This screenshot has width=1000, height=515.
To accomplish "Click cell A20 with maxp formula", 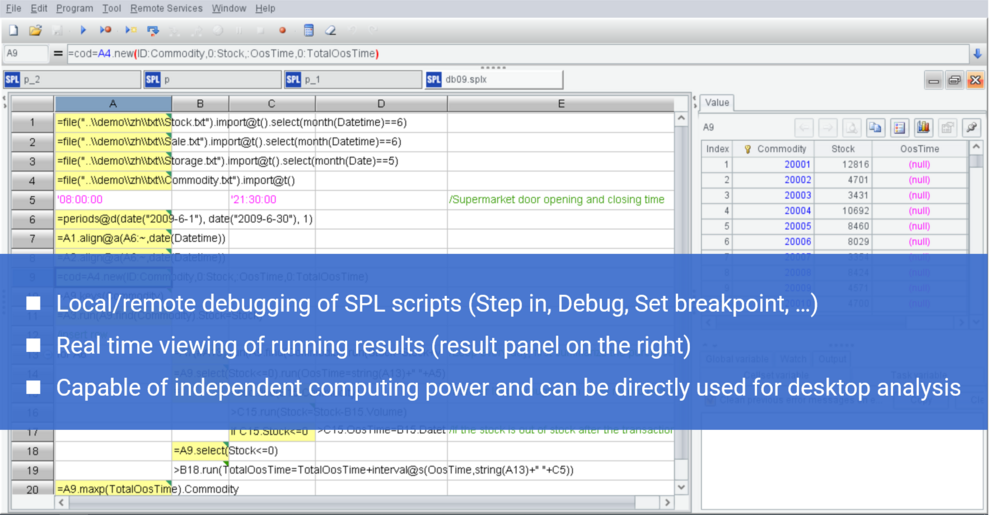I will click(113, 489).
